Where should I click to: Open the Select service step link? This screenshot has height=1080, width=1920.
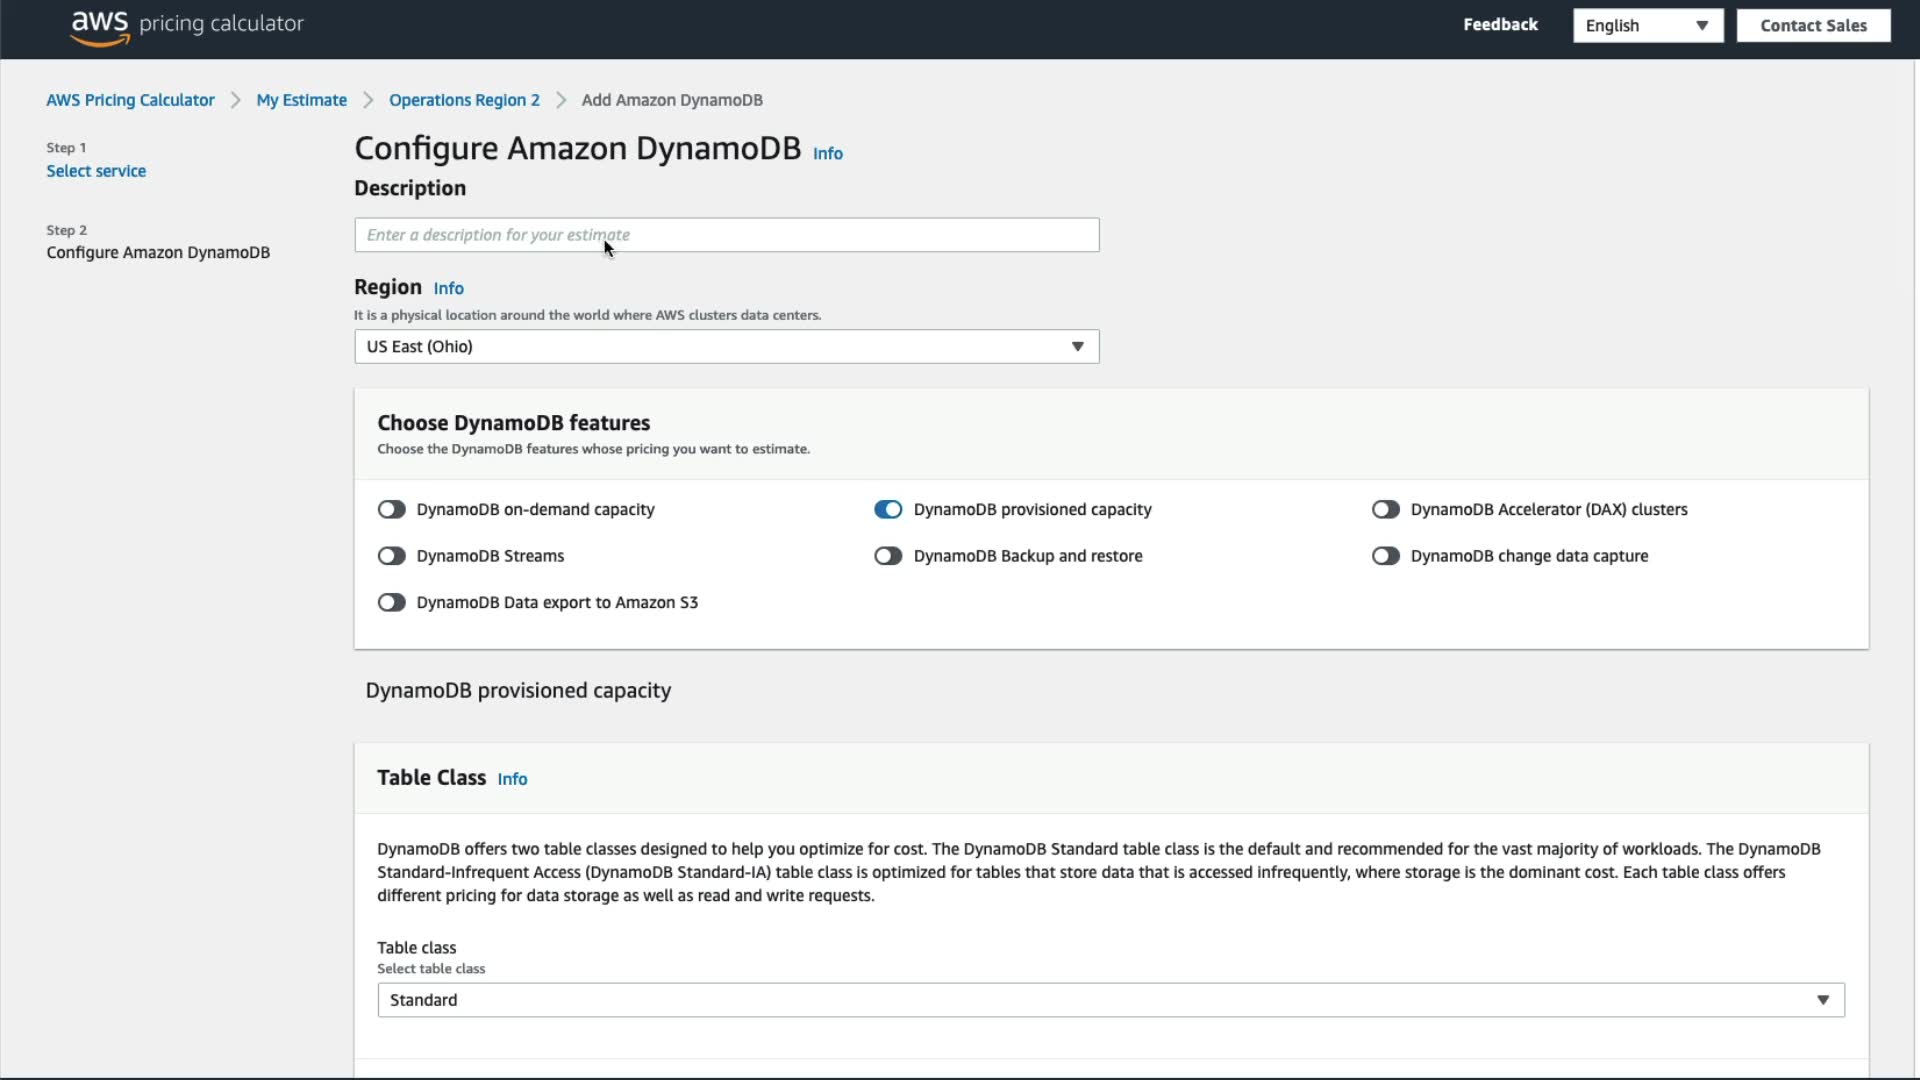[96, 171]
